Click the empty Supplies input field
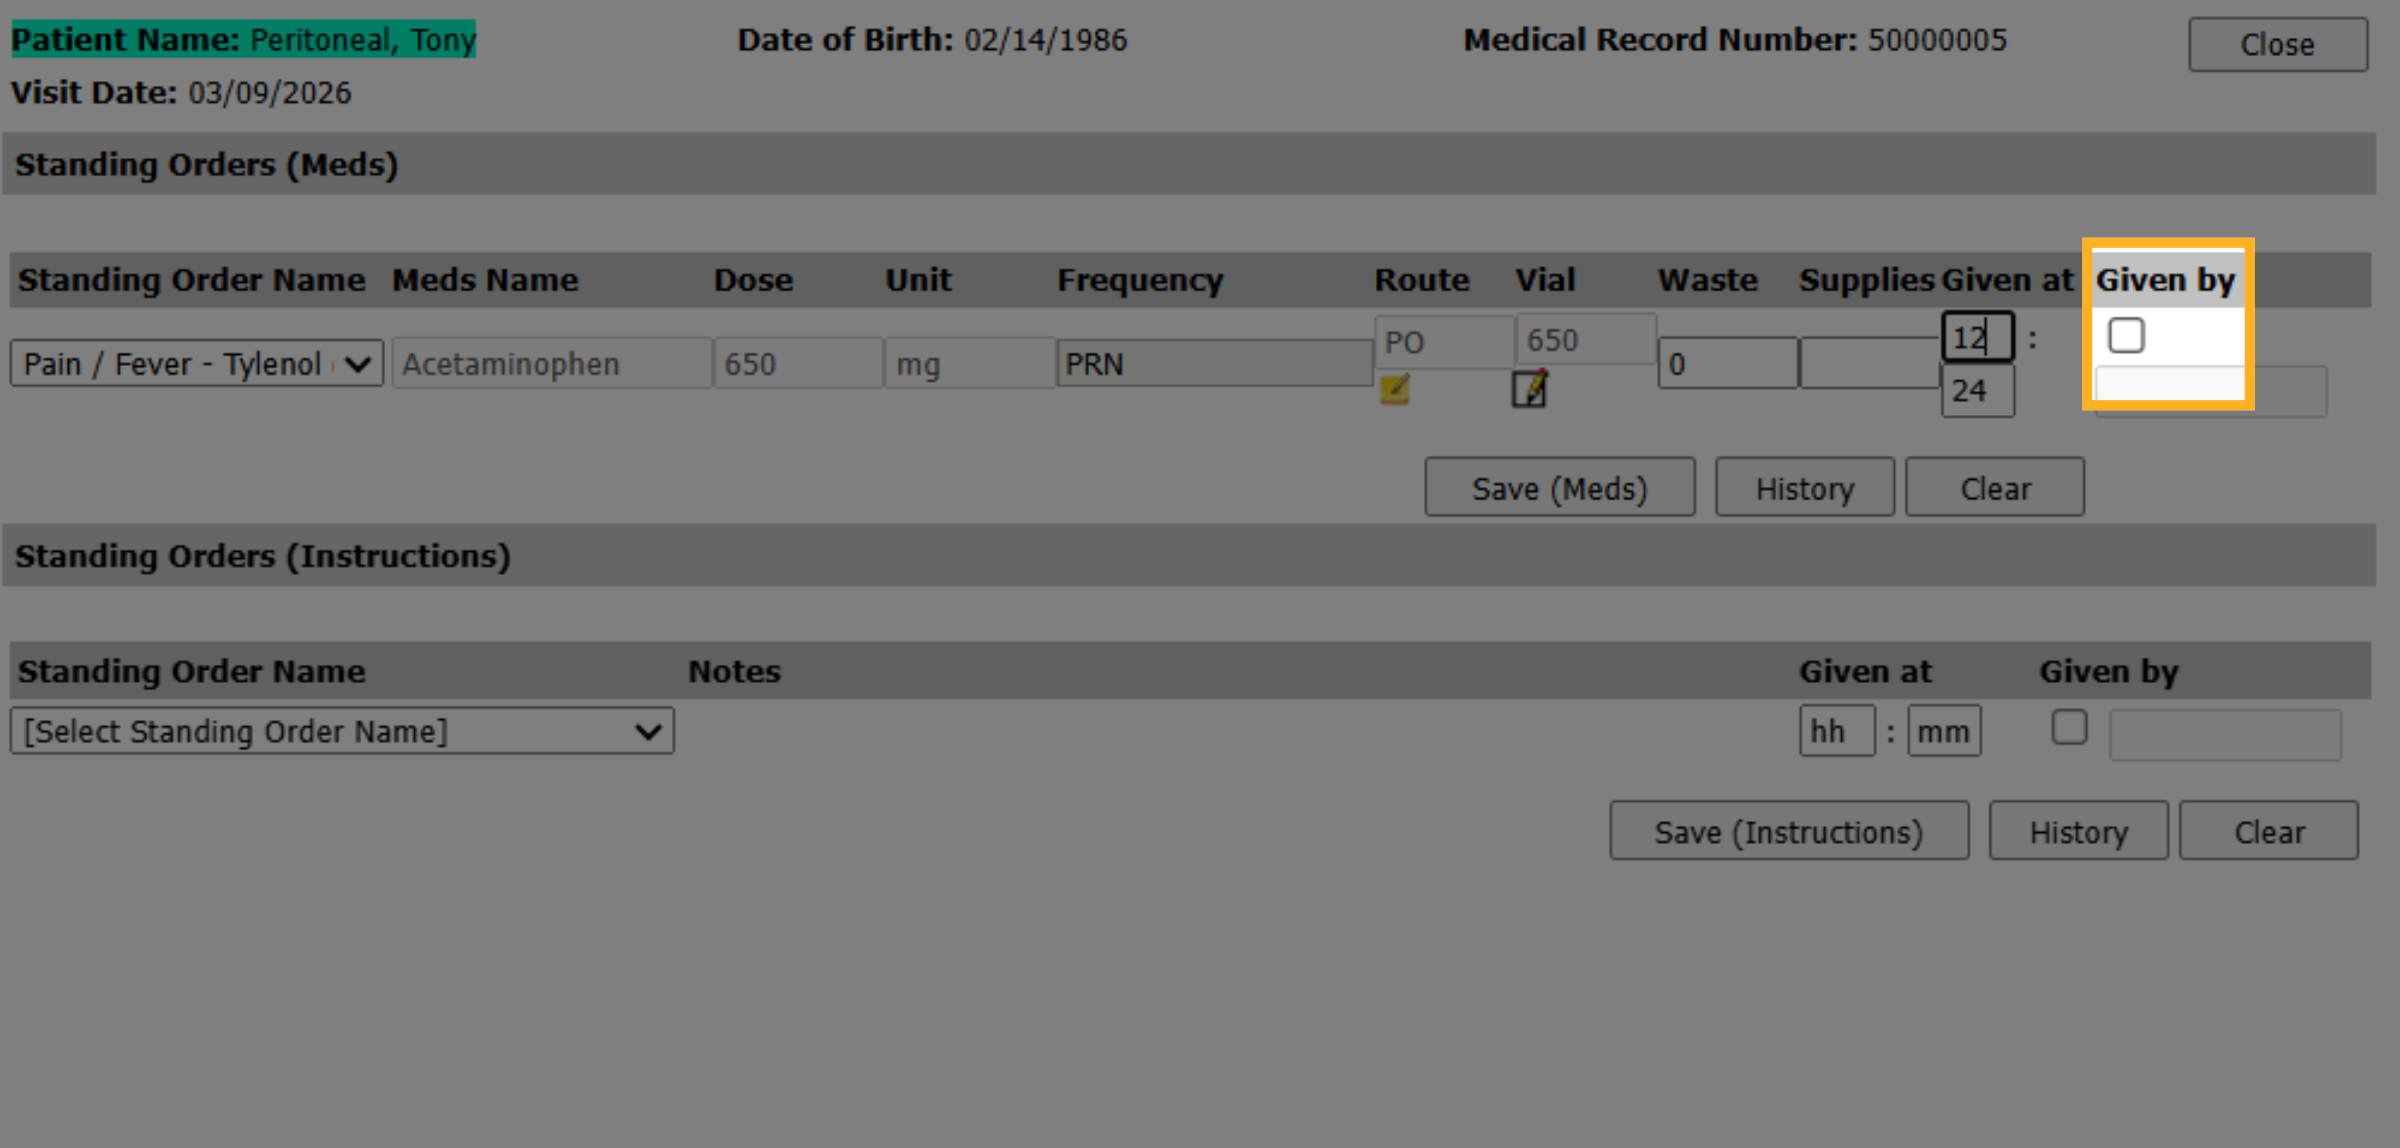 click(x=1869, y=363)
